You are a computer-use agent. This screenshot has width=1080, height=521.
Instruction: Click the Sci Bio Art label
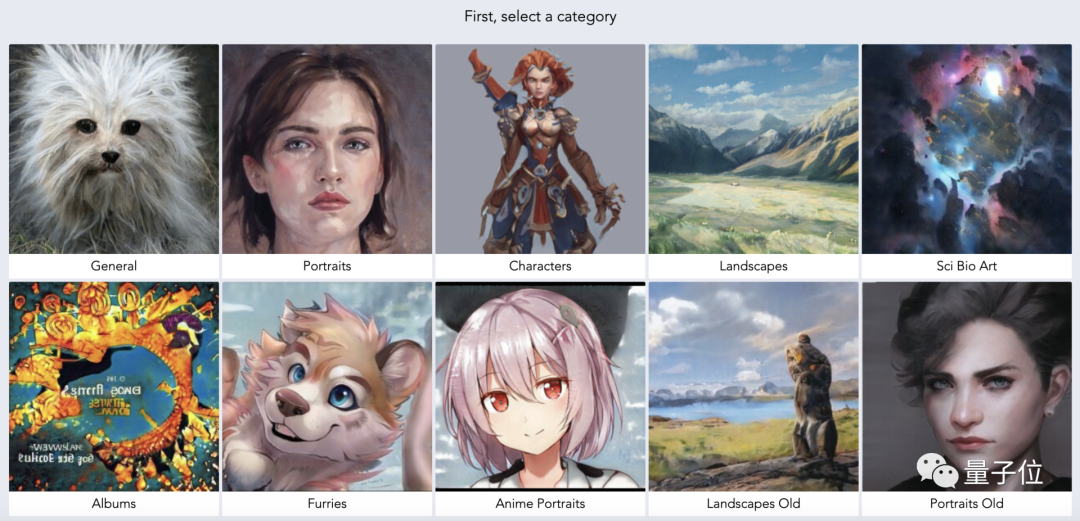tap(966, 266)
